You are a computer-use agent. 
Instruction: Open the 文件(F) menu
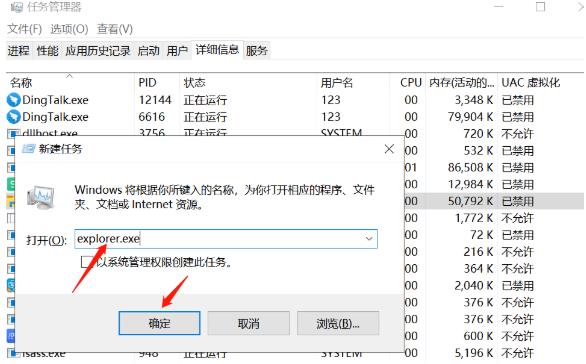[25, 29]
